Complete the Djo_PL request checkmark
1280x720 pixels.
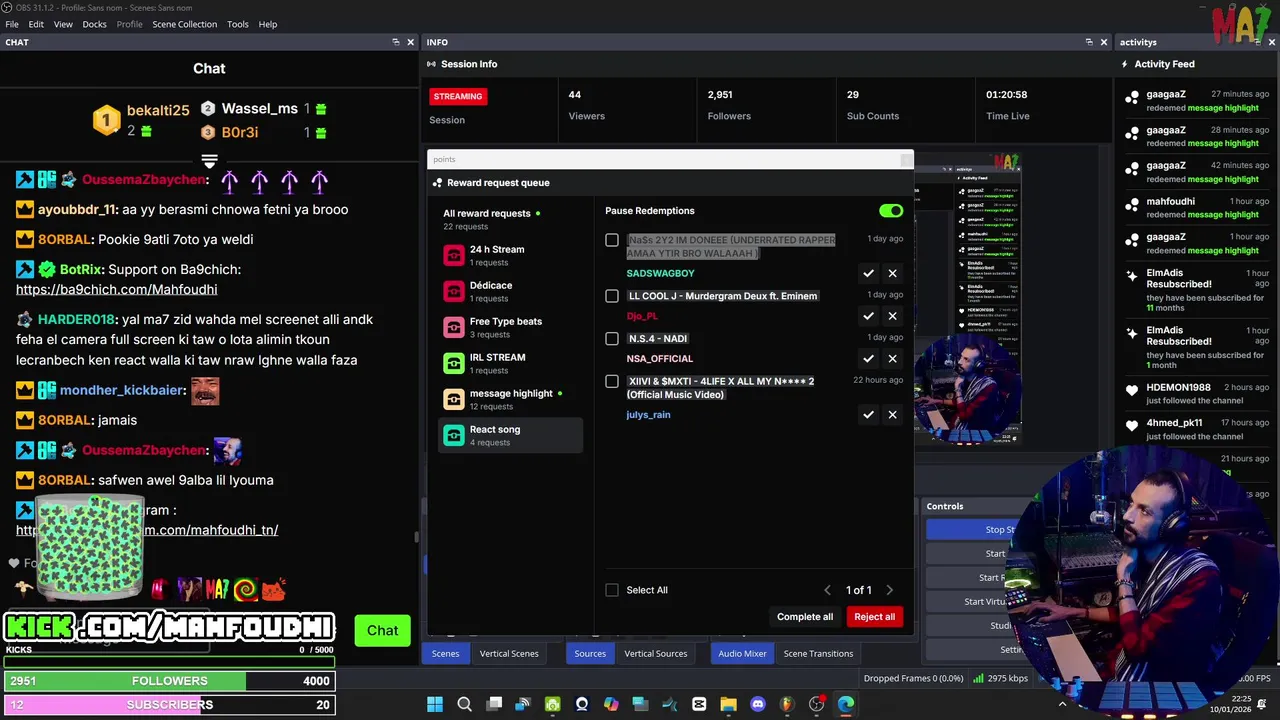point(868,316)
